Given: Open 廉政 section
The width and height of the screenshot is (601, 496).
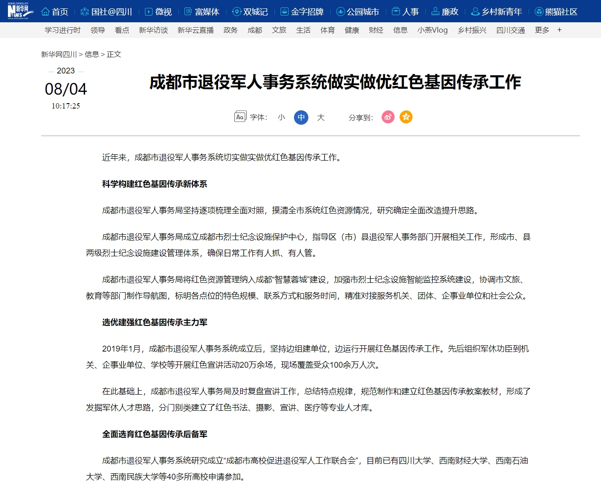Looking at the screenshot, I should [445, 12].
